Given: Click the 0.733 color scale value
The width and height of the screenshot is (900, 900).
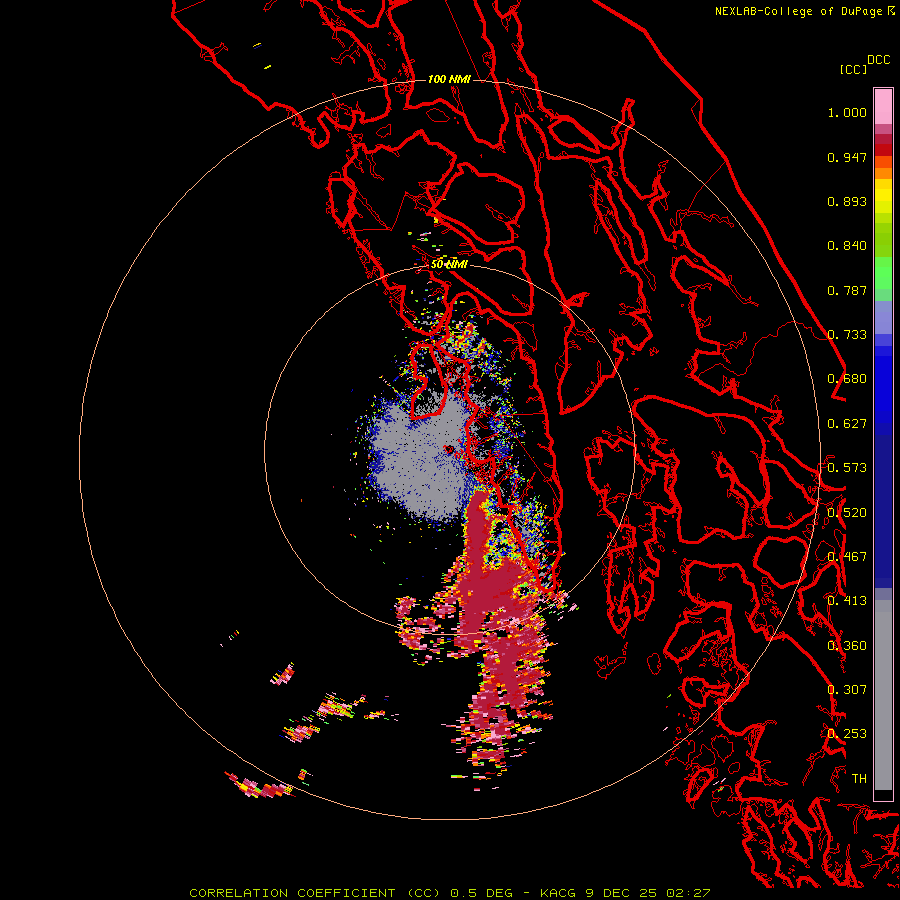Looking at the screenshot, I should tap(847, 335).
